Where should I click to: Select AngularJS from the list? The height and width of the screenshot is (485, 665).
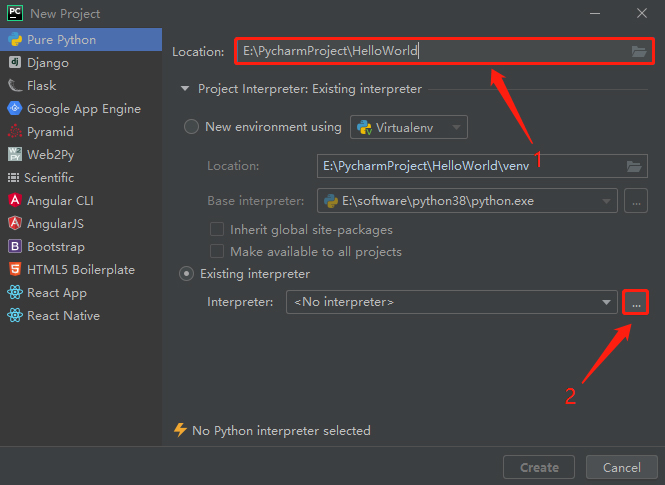(x=81, y=223)
